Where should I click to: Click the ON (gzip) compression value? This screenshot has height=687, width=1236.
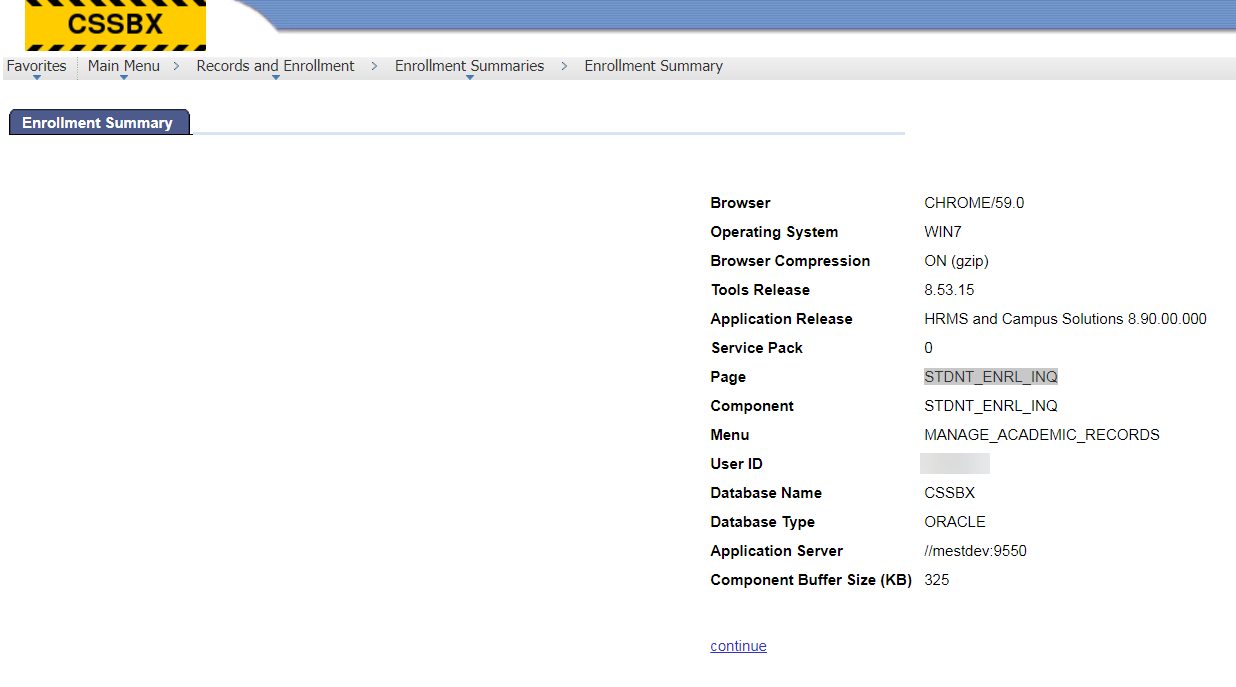[956, 261]
